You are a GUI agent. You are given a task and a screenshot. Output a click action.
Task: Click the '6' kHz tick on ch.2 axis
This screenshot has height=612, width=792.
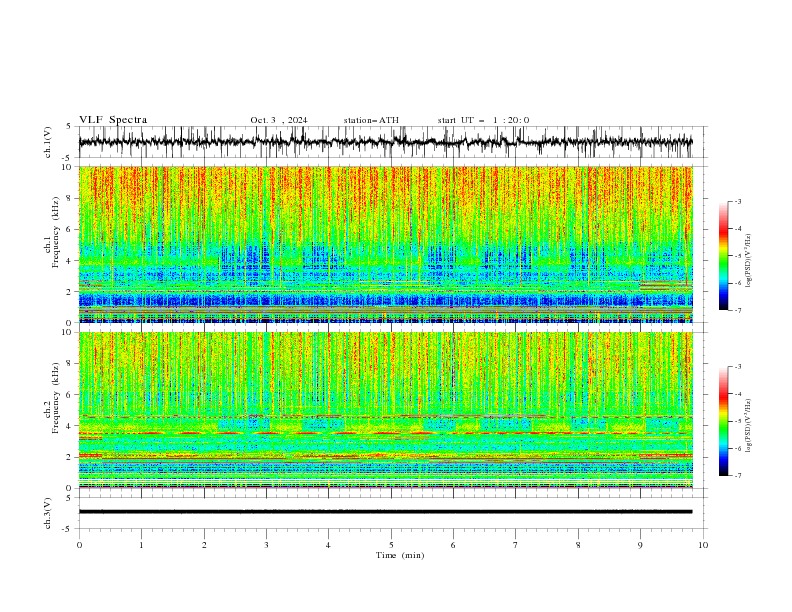70,395
